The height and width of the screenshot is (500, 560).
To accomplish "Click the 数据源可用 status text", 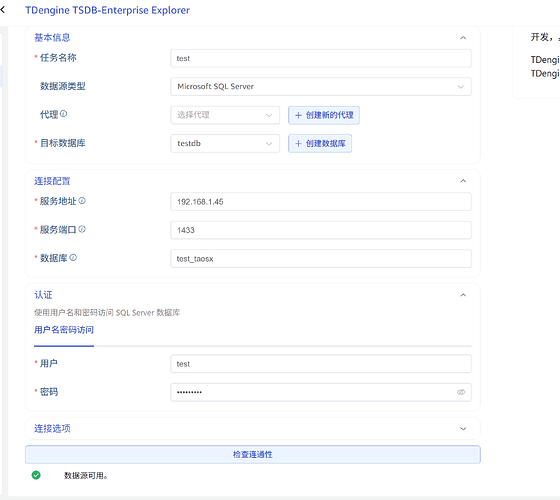I will [86, 475].
